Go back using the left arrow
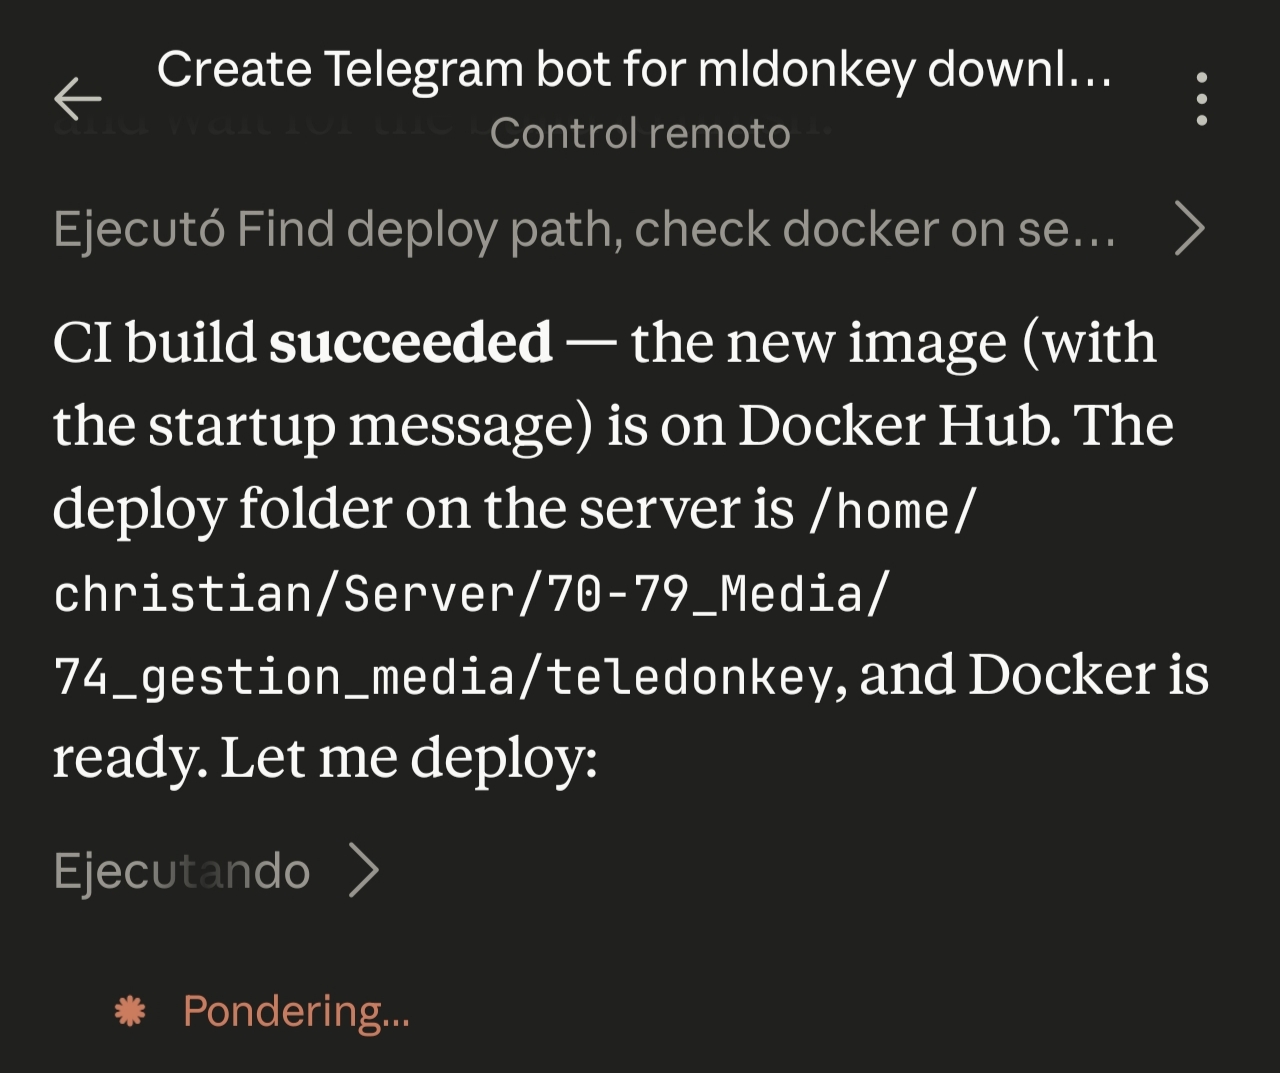1280x1073 pixels. pos(77,98)
